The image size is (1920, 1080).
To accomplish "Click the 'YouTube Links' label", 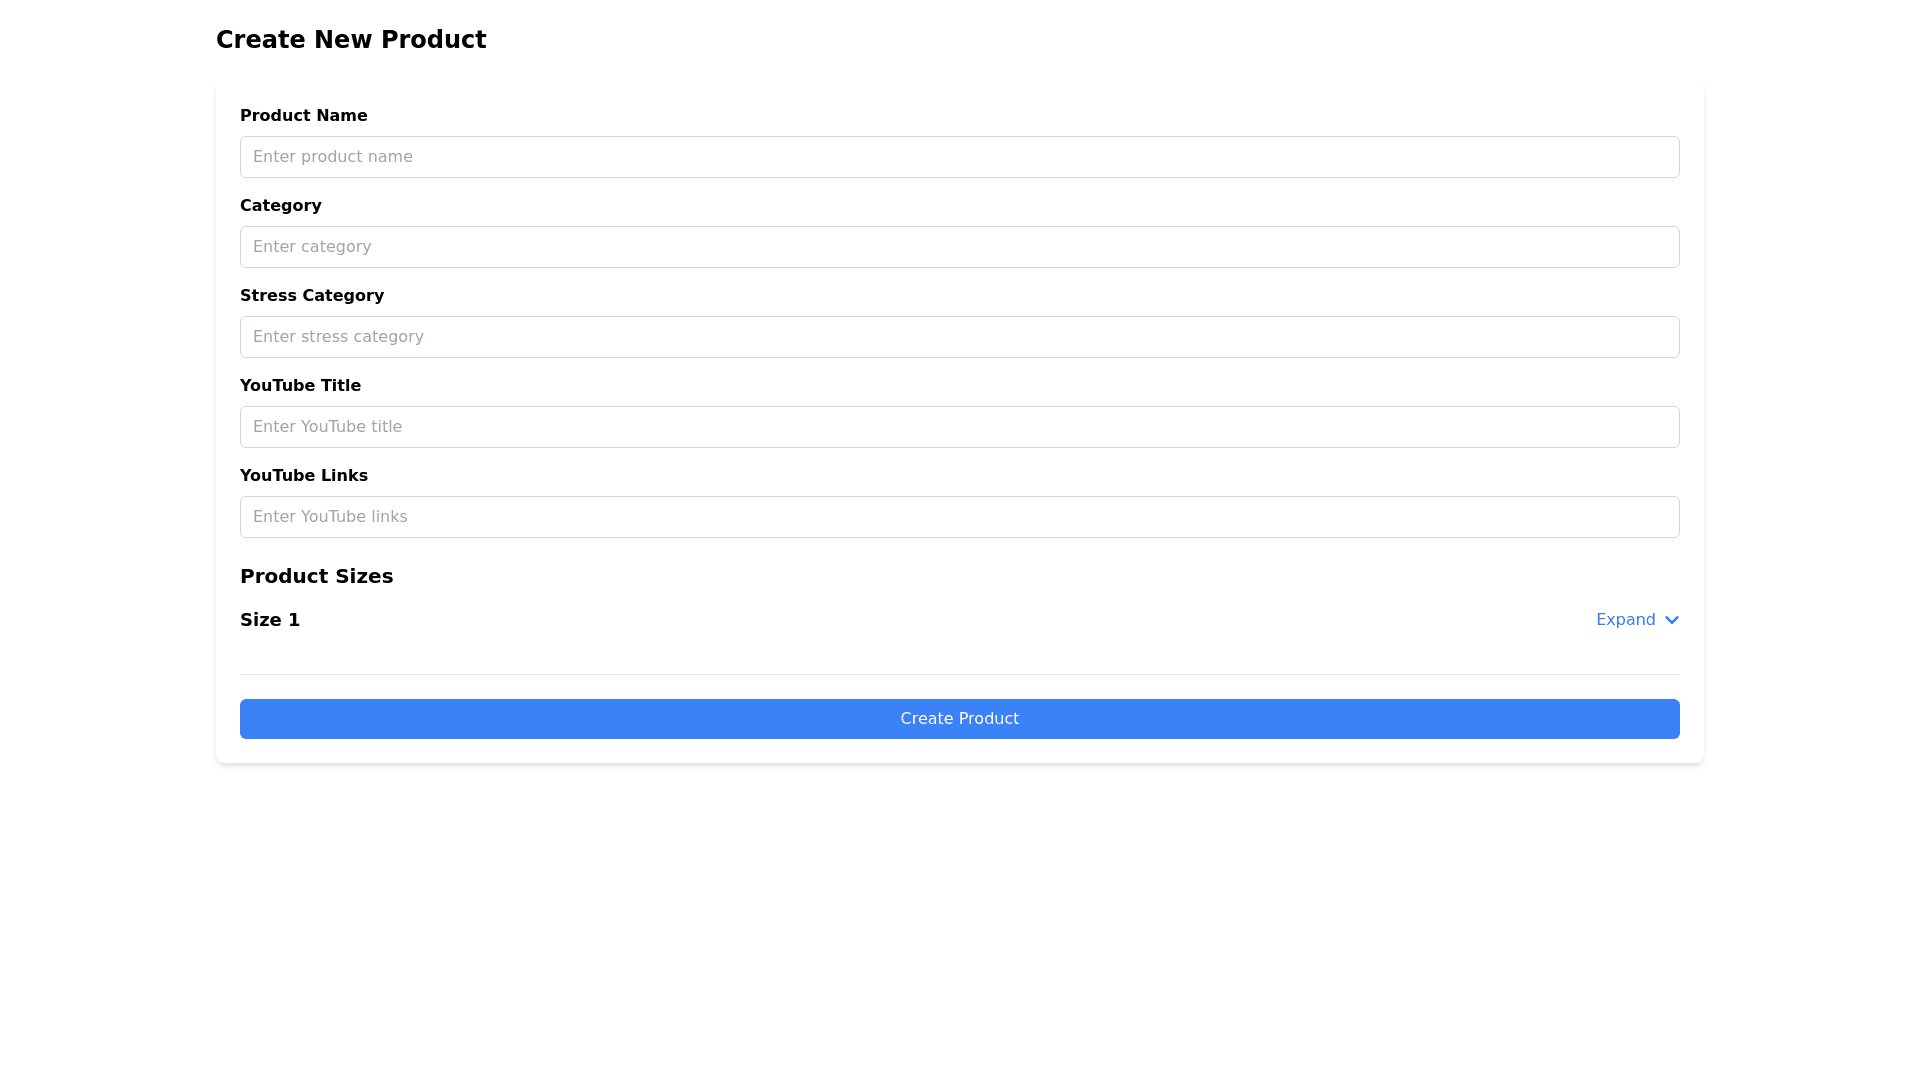I will (x=303, y=476).
